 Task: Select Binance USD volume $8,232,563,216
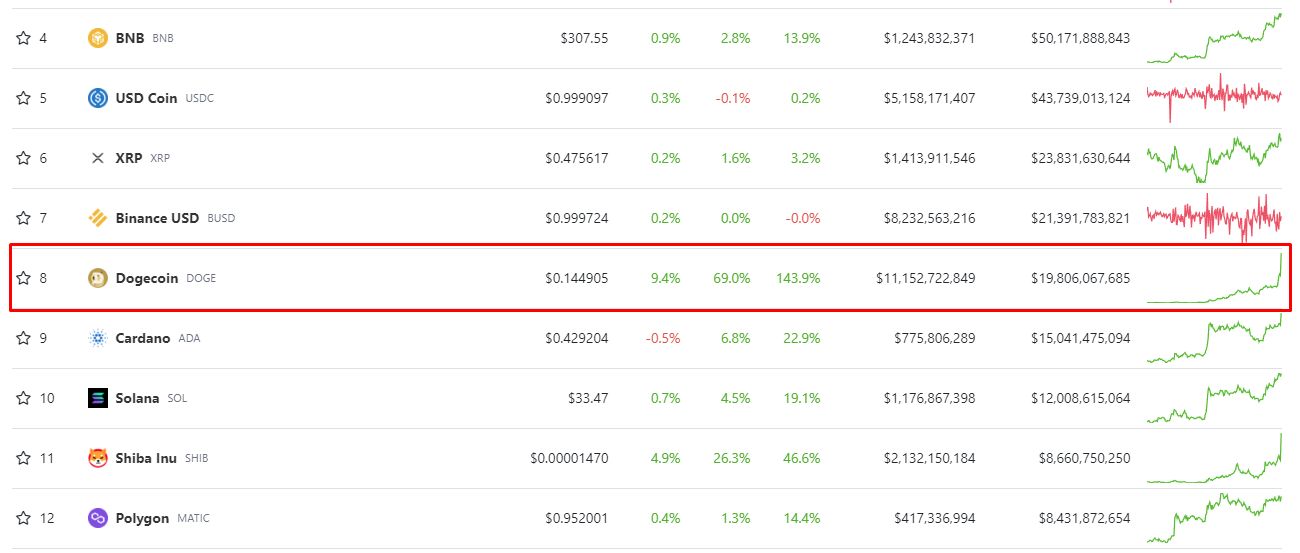[929, 218]
